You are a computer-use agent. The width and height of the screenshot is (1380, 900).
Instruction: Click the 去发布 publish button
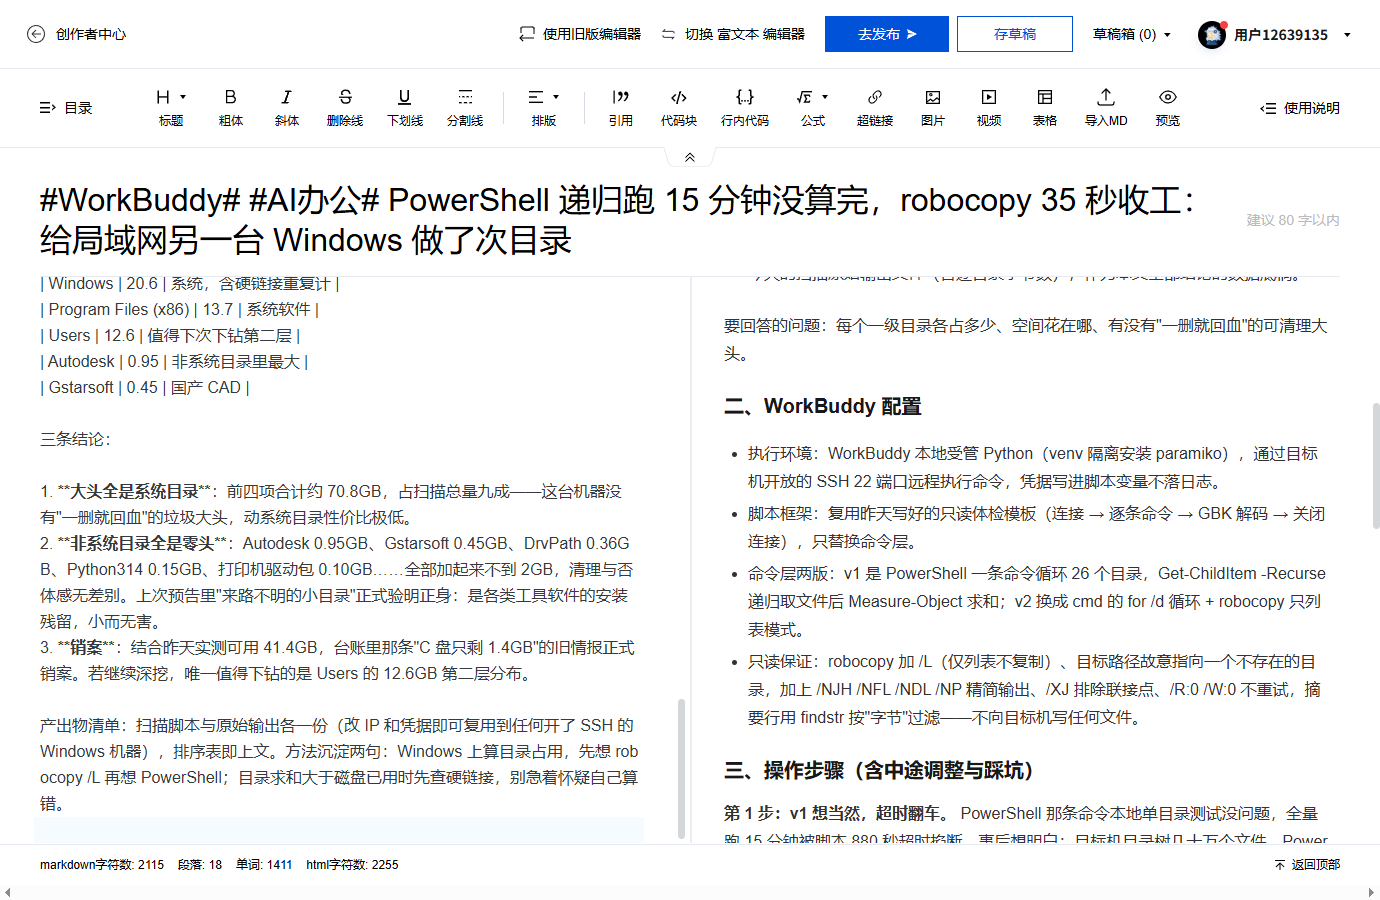click(887, 34)
